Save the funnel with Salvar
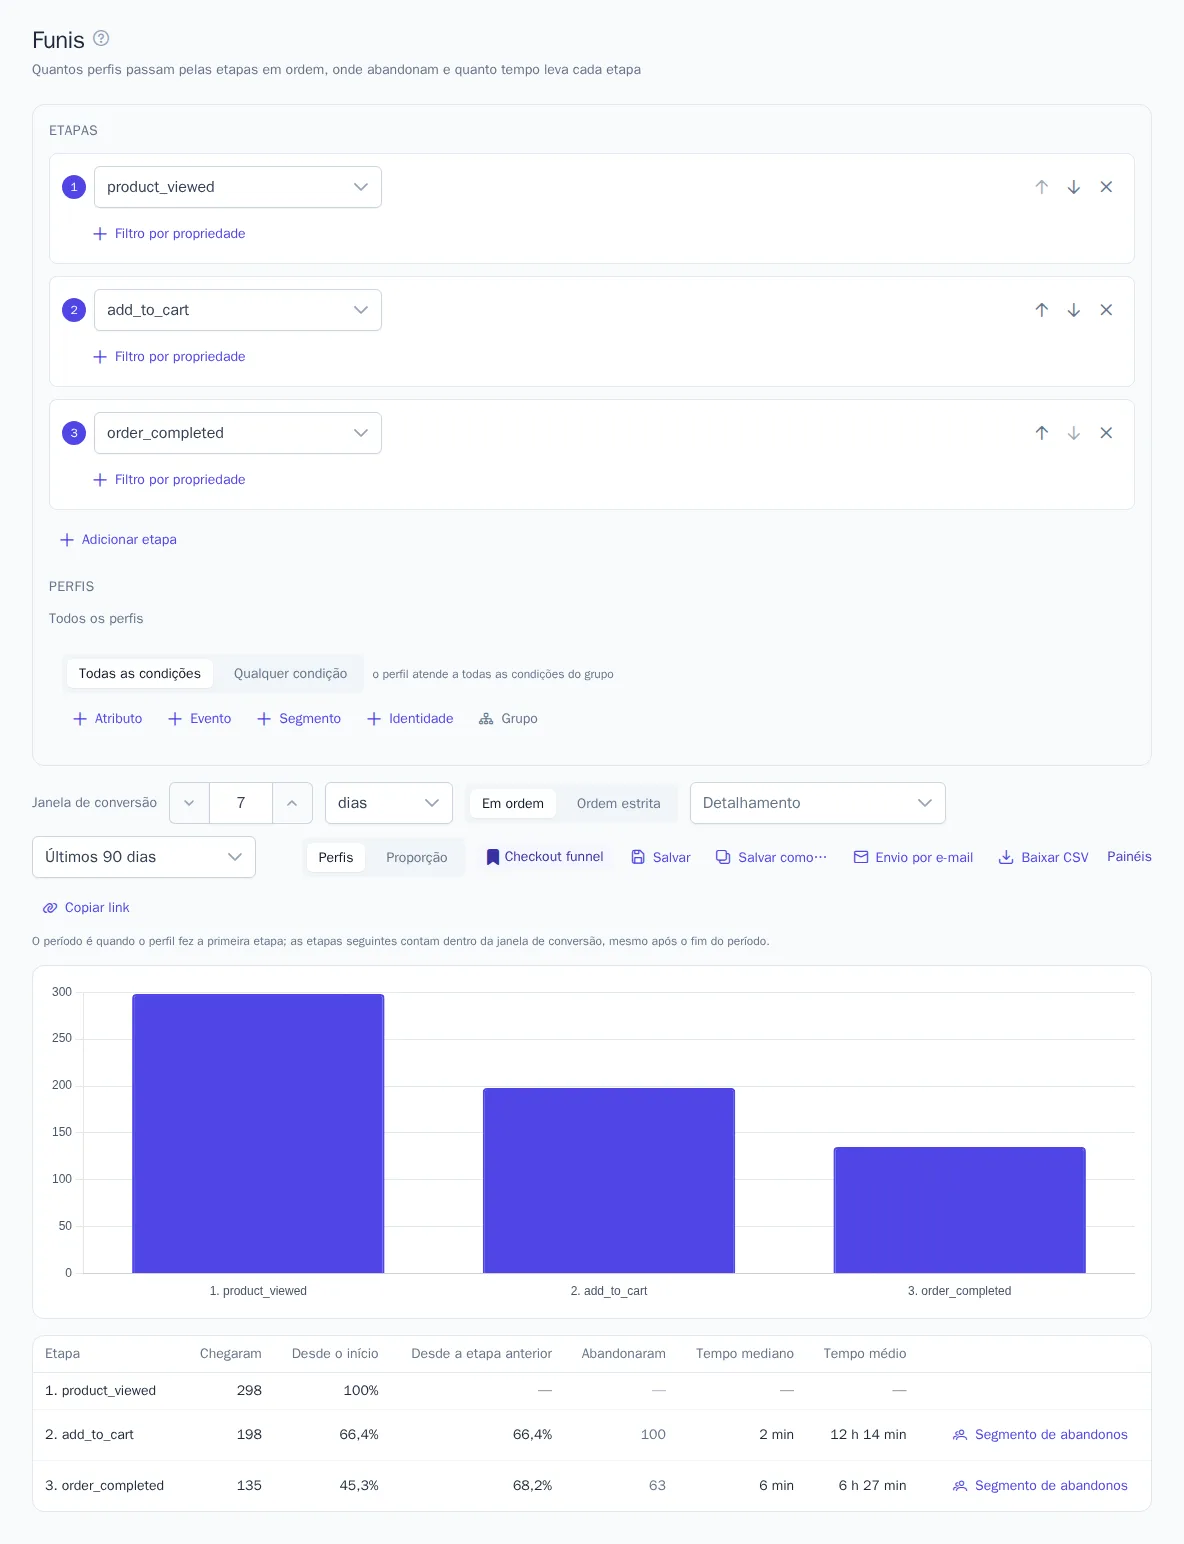This screenshot has height=1544, width=1184. tap(661, 857)
